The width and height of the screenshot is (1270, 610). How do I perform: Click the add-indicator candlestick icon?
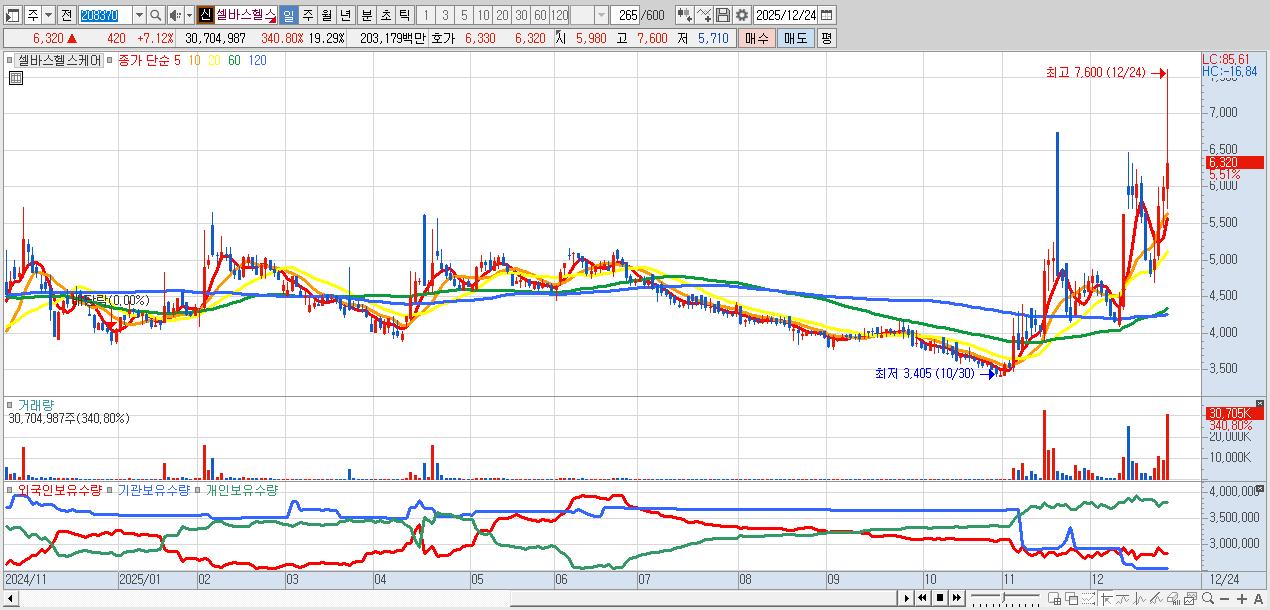[x=685, y=15]
